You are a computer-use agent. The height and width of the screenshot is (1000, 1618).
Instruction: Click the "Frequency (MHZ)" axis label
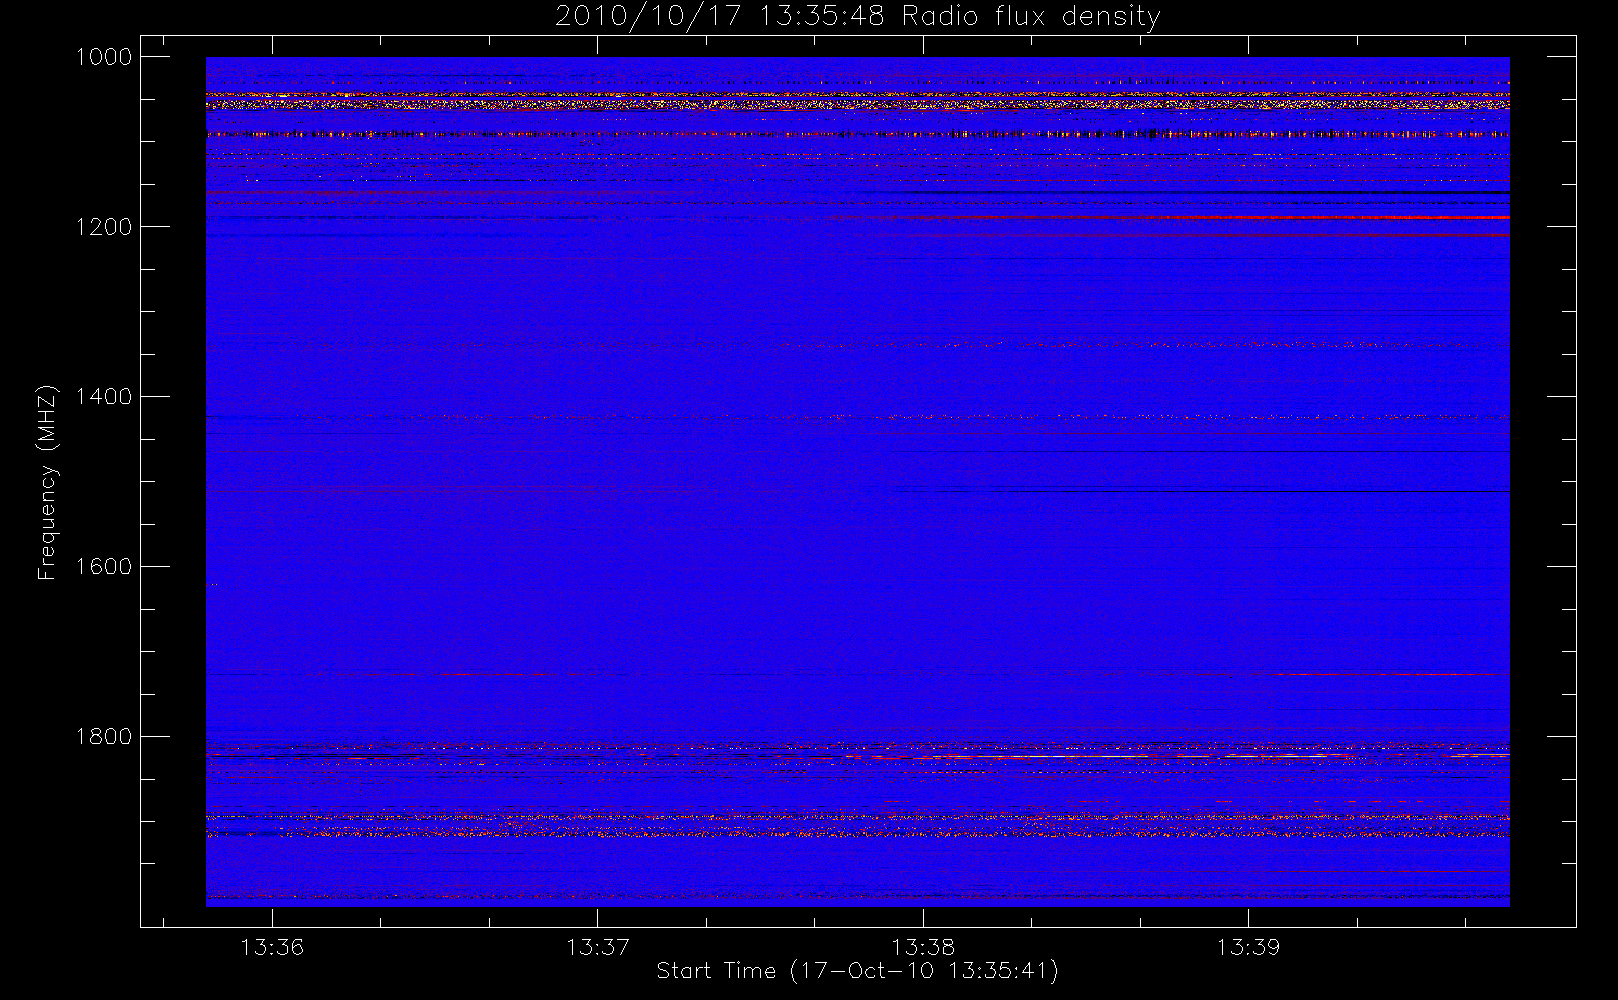(x=47, y=482)
